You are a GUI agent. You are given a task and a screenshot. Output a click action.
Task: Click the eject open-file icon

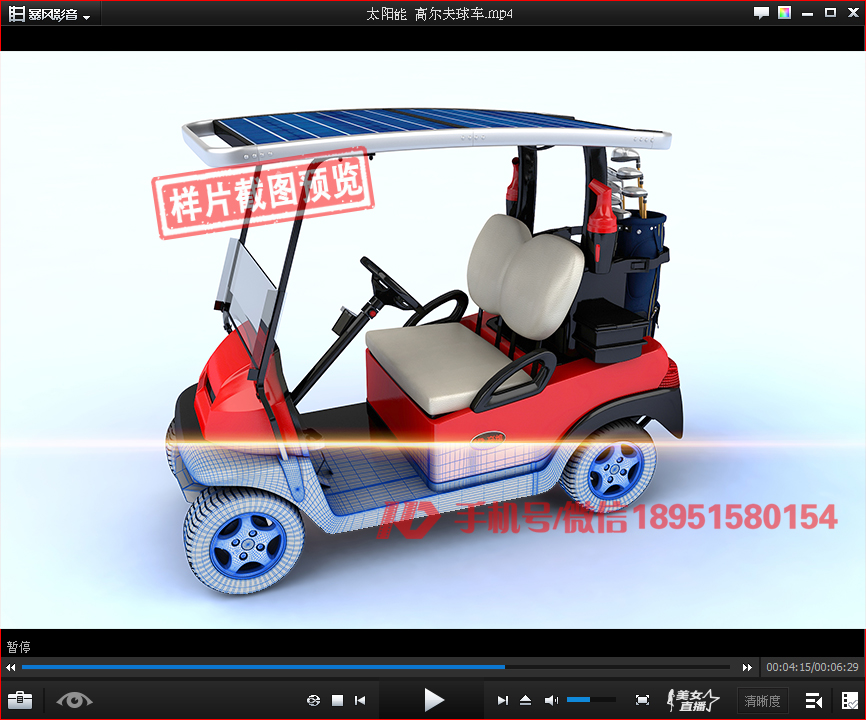click(526, 700)
